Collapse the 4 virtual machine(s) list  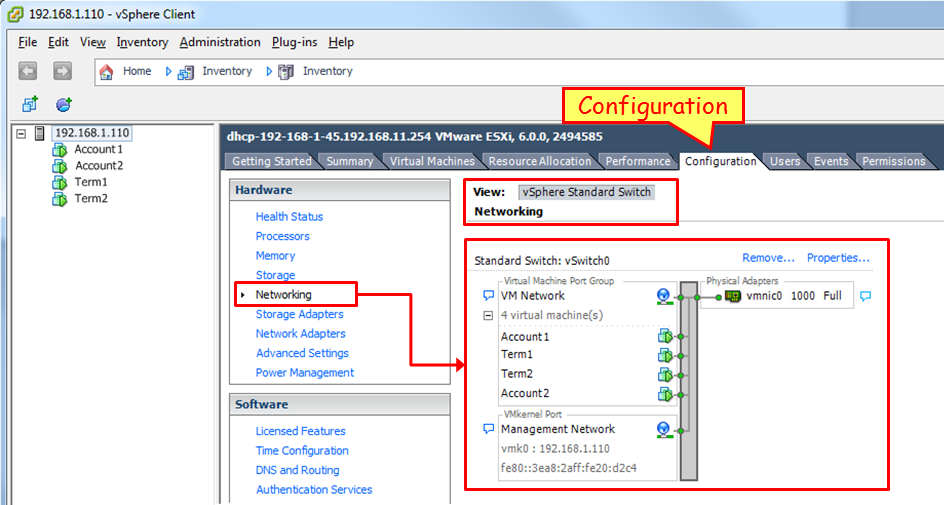488,315
